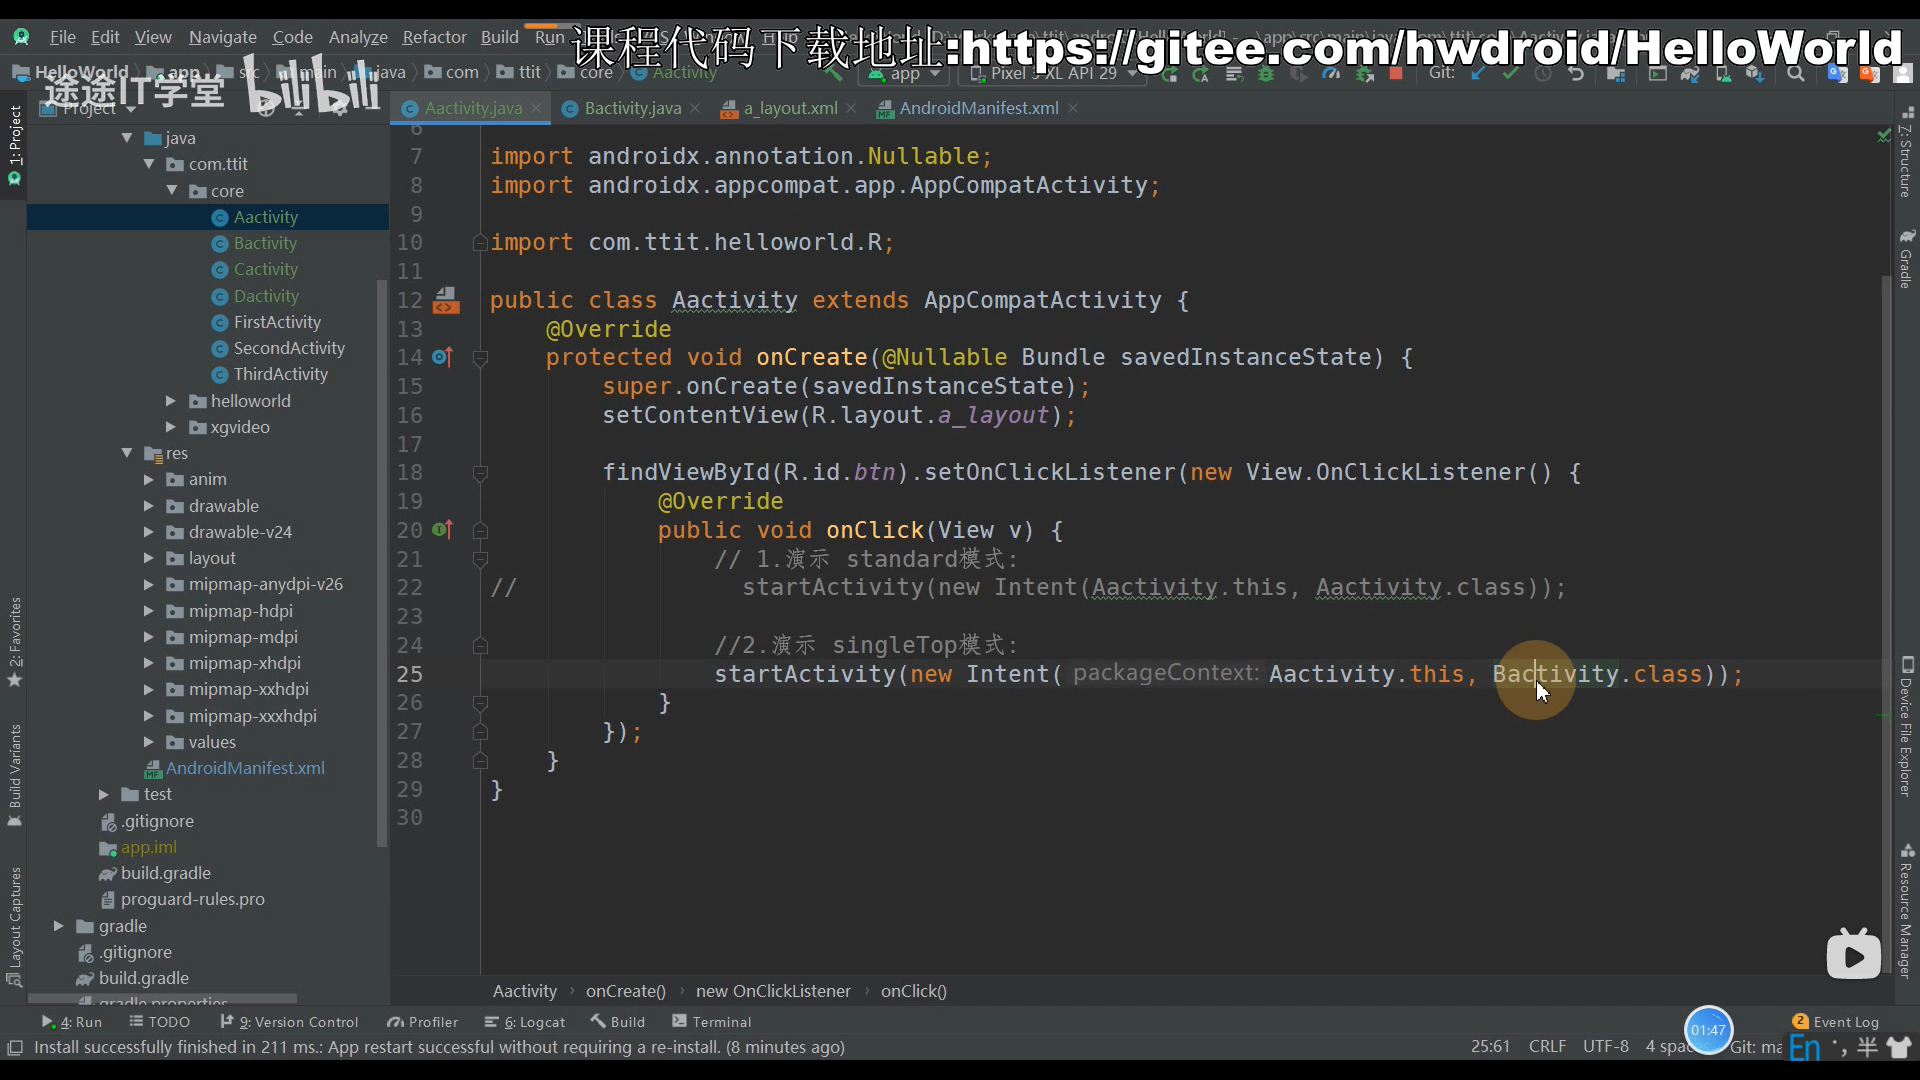Click 25:61 cursor position in status bar
The height and width of the screenshot is (1080, 1920).
point(1490,1046)
